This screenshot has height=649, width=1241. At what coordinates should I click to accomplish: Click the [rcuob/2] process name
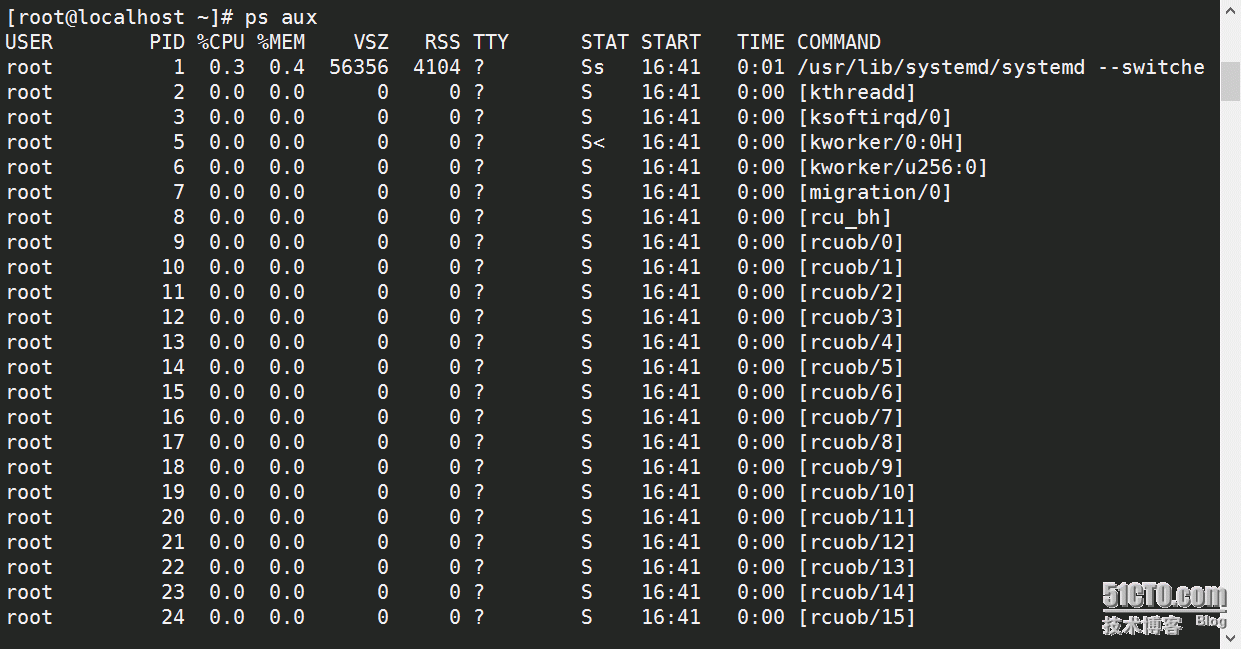tap(851, 292)
